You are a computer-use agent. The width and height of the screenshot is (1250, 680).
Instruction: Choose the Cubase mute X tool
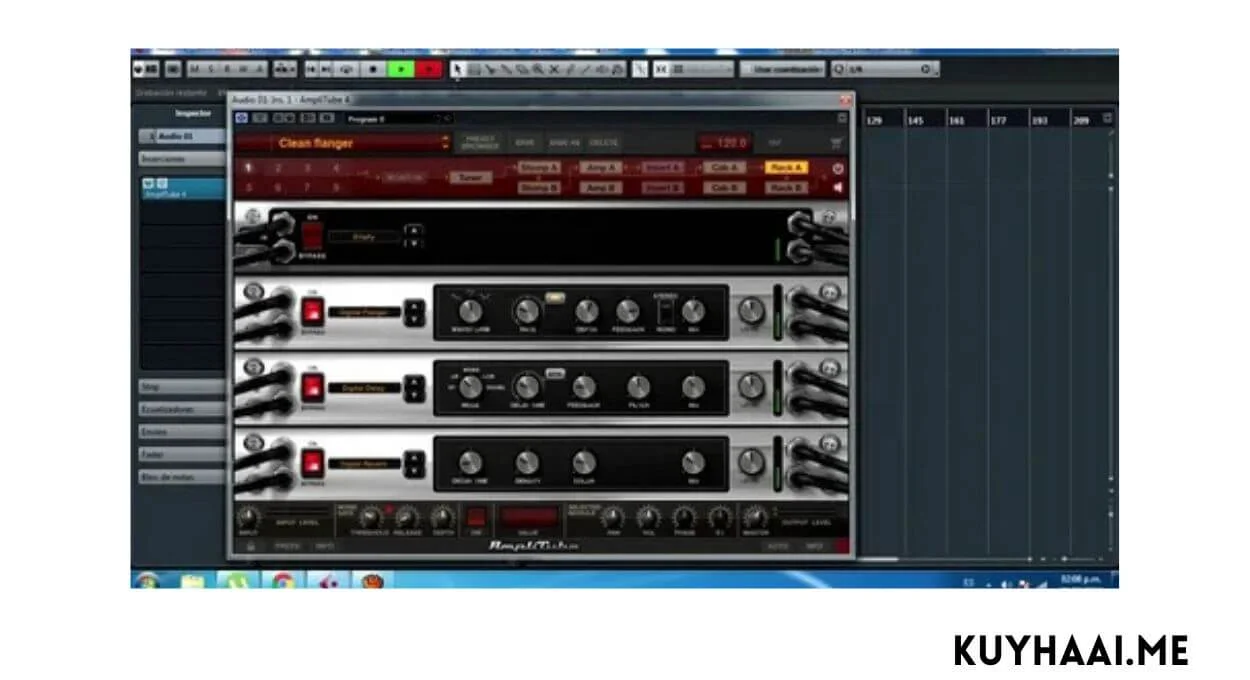pos(554,69)
